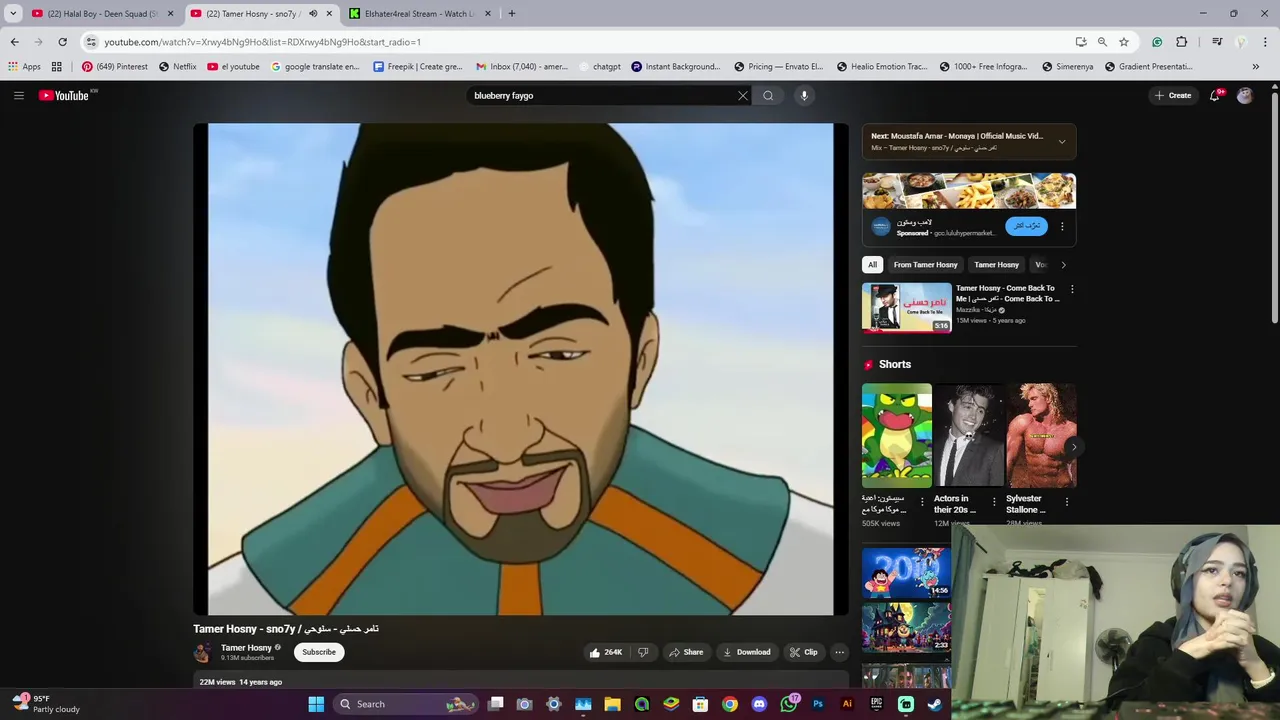Open the YouTube hamburger guide menu
This screenshot has height=720, width=1280.
pyautogui.click(x=18, y=95)
